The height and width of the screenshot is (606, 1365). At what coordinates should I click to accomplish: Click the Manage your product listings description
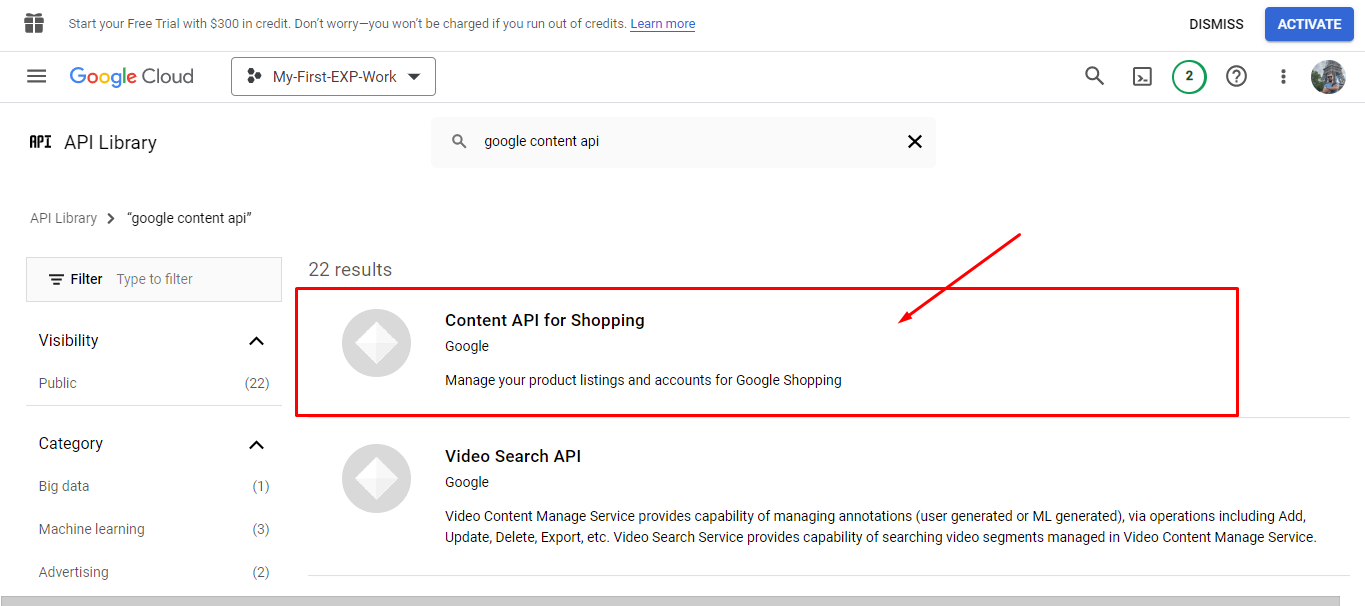pyautogui.click(x=643, y=380)
